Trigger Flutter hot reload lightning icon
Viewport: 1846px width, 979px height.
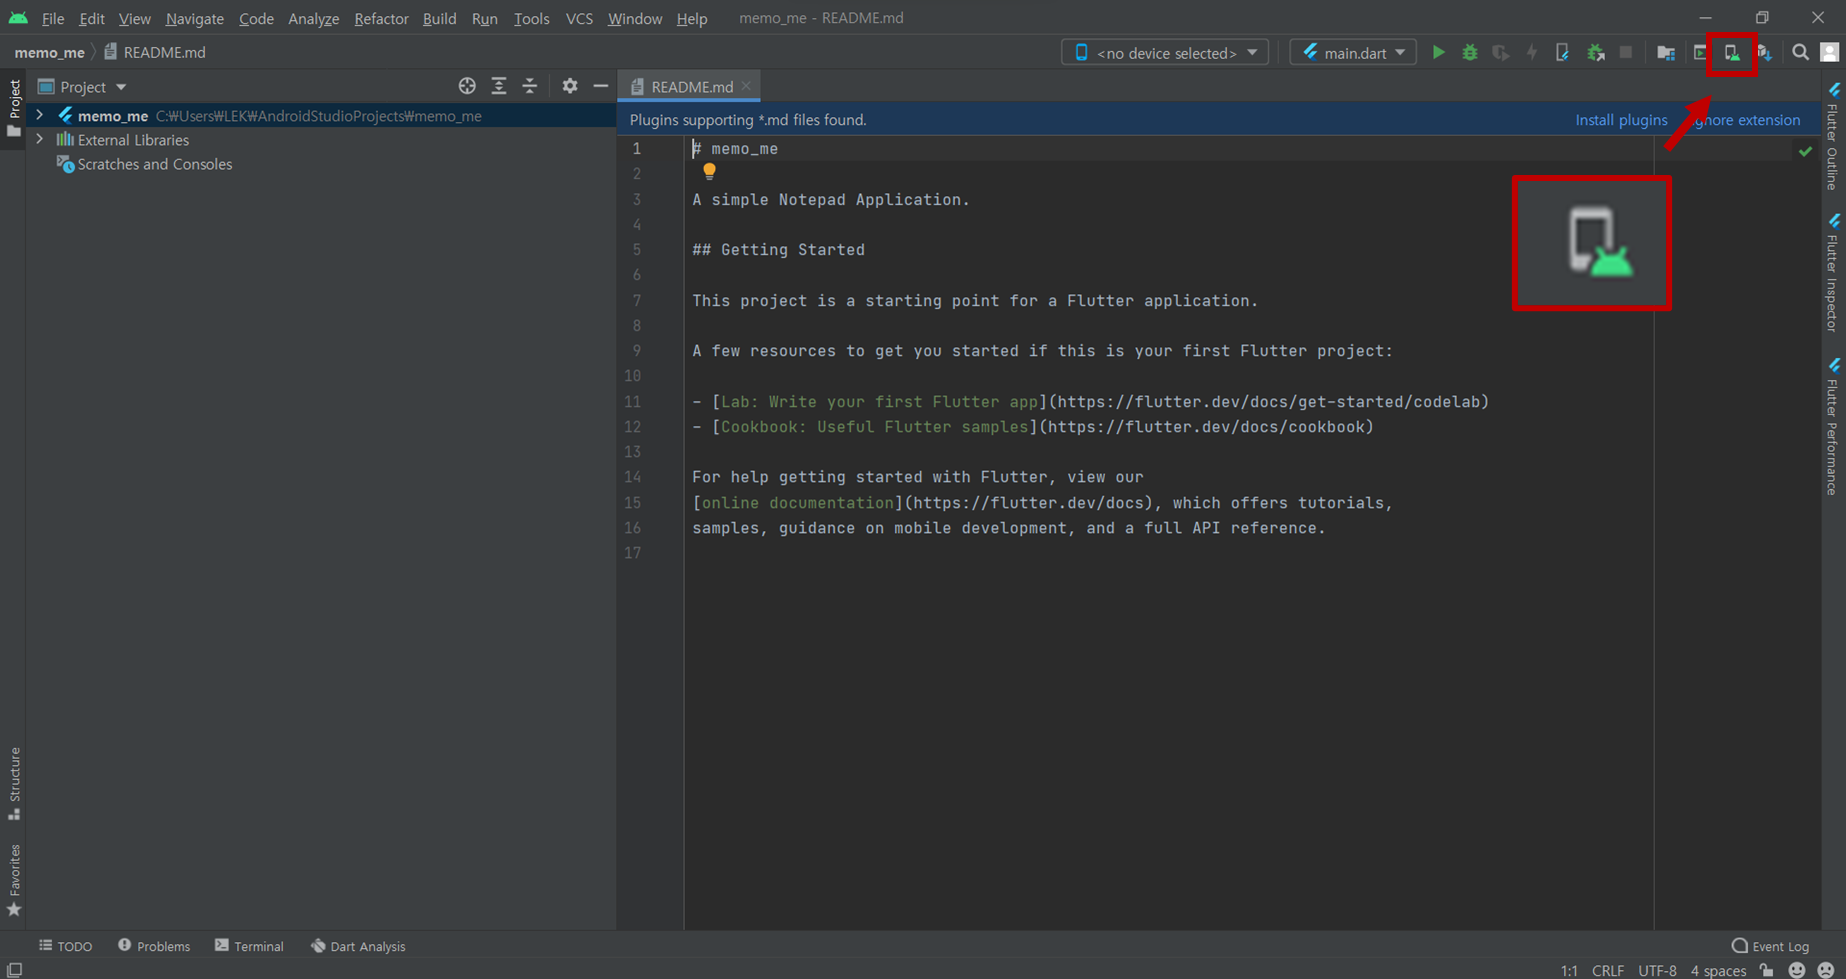click(1531, 52)
